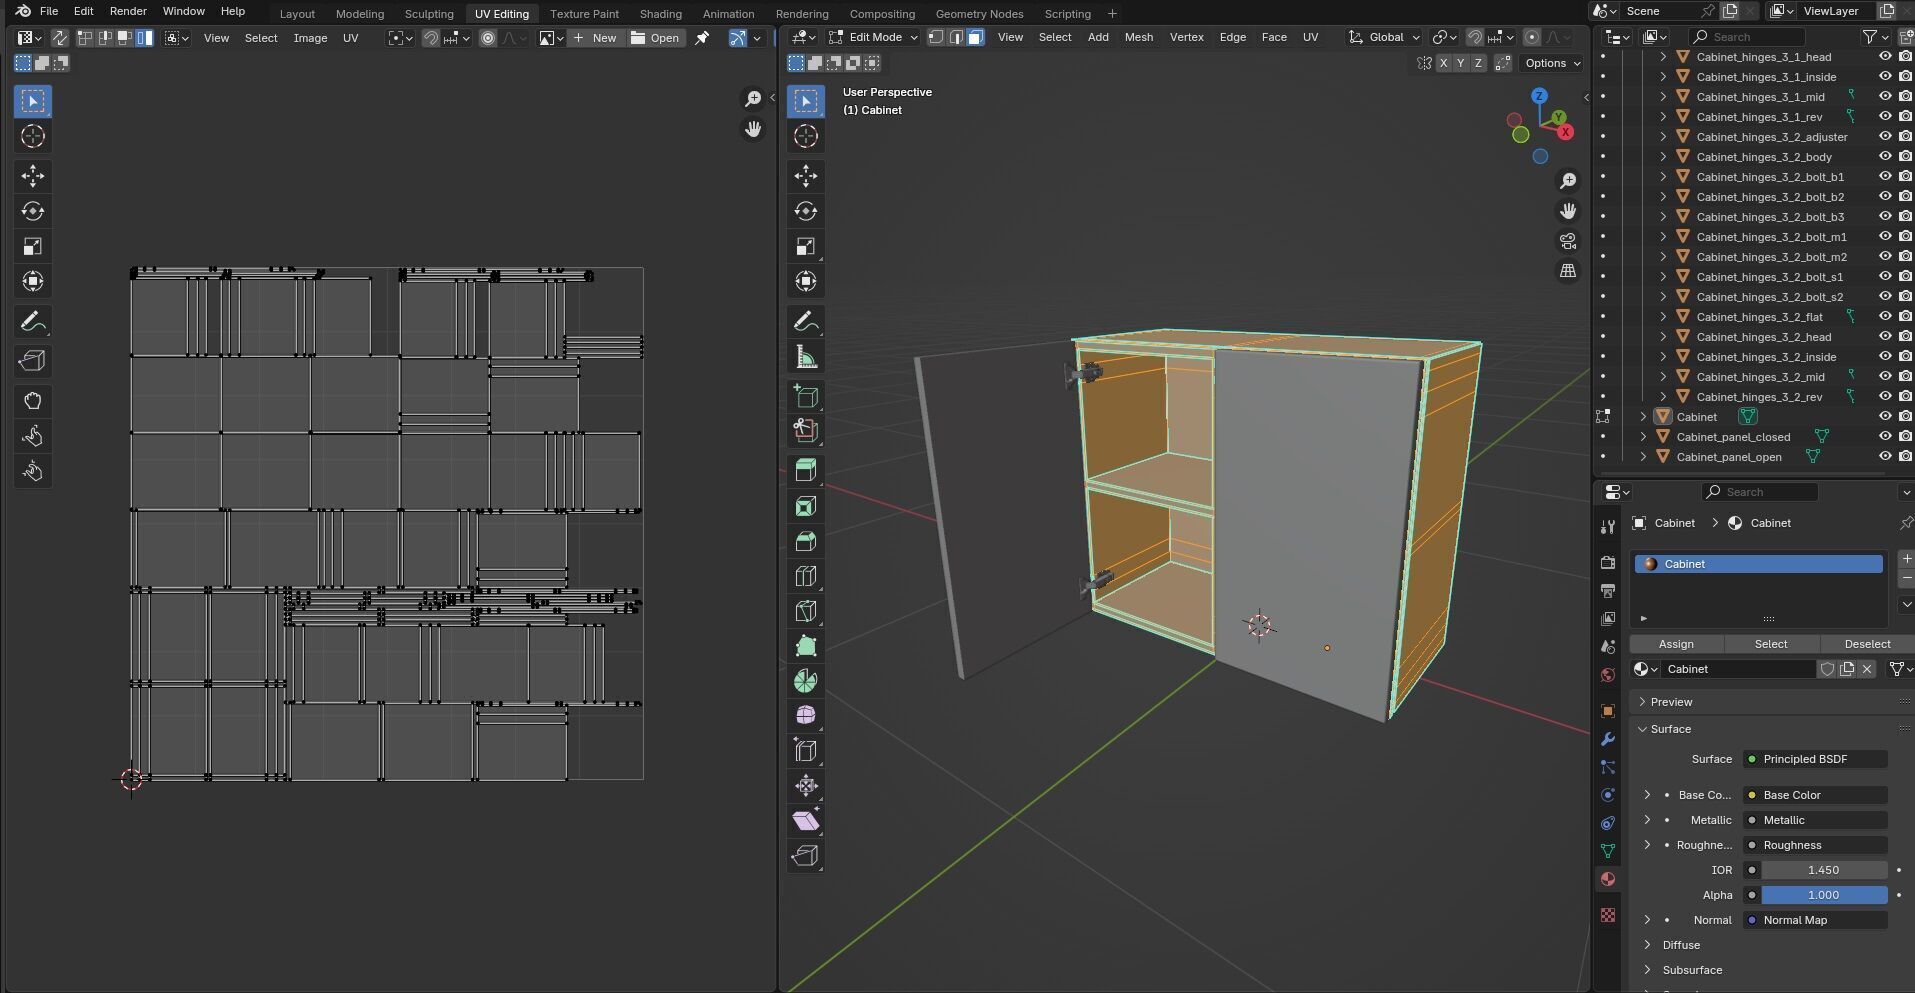Open the UV menu in UV editor
Image resolution: width=1915 pixels, height=993 pixels.
tap(350, 38)
